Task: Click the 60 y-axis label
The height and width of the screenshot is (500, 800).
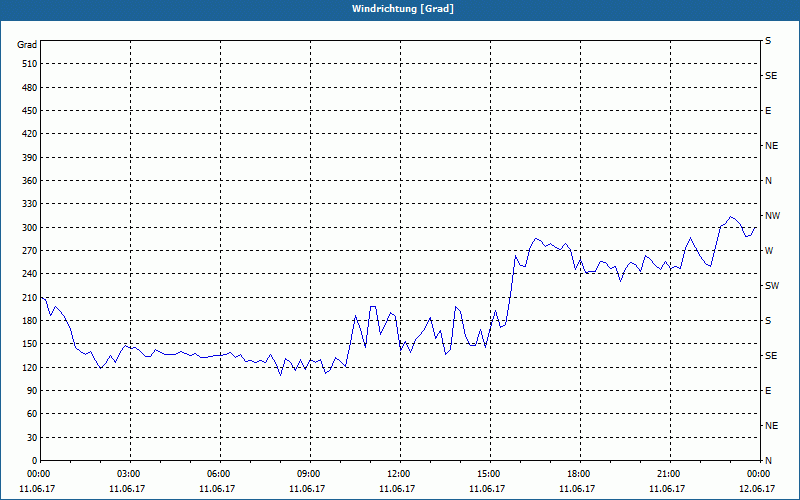Action: (32, 414)
